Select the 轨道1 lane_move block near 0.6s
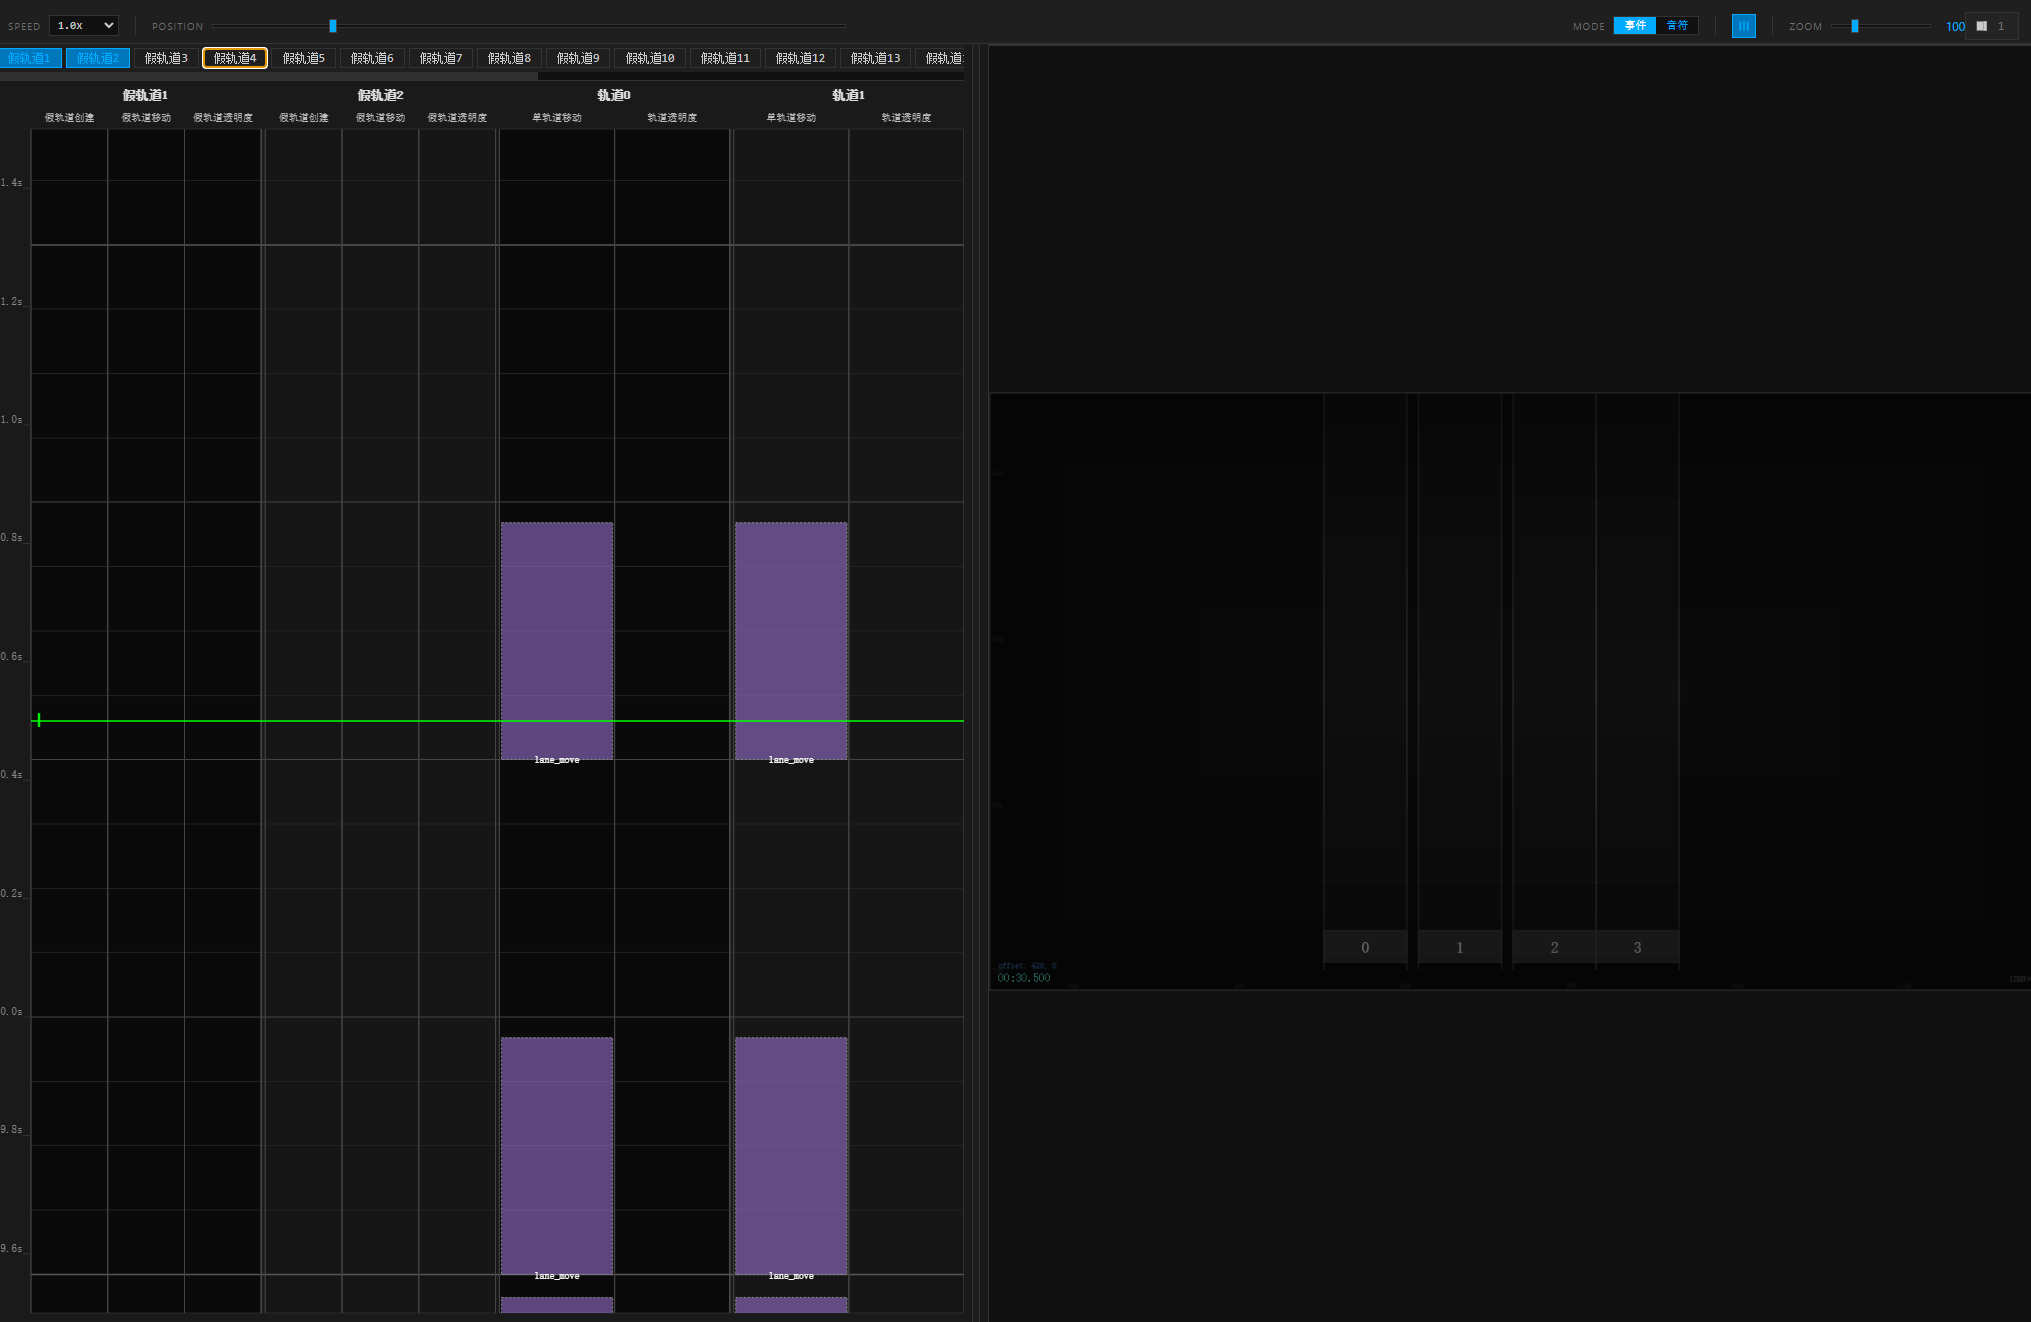 pos(791,640)
